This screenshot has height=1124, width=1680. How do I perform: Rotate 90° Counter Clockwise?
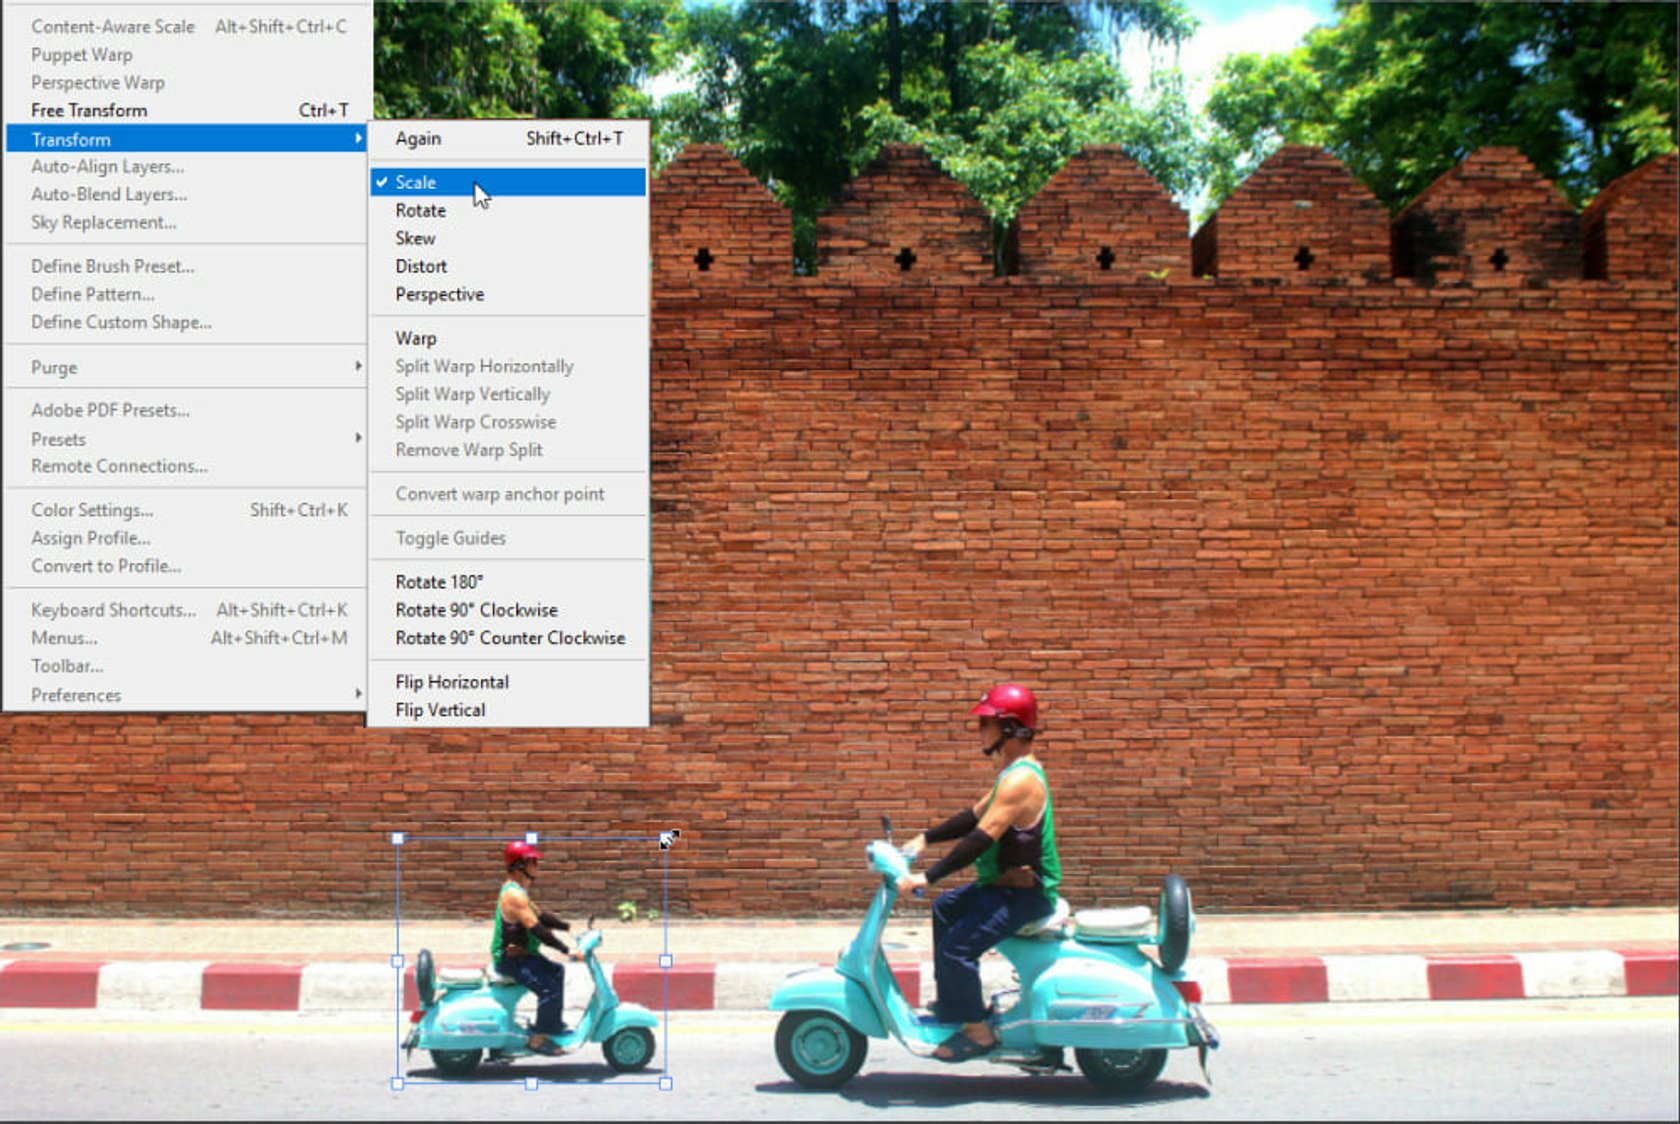coord(510,637)
